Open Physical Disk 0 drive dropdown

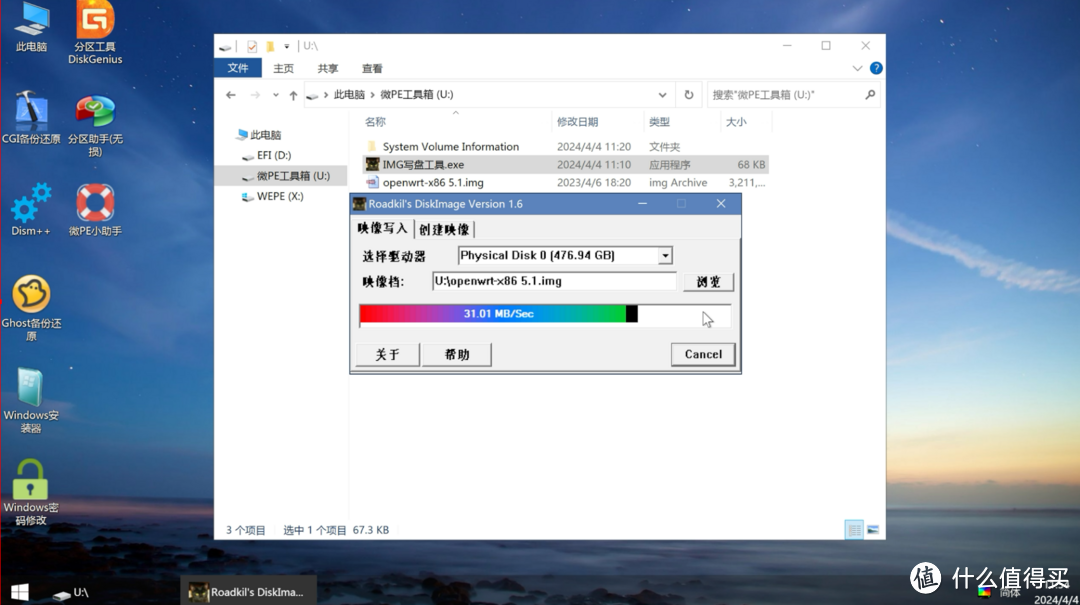click(665, 256)
